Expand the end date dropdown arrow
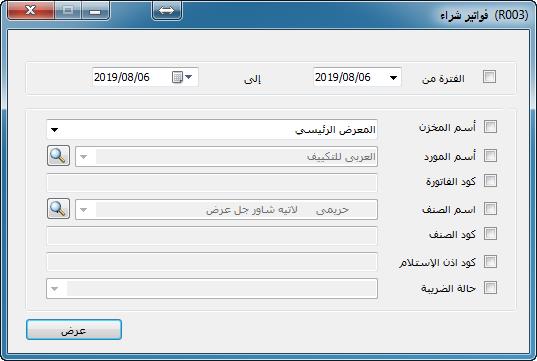537x361 pixels. 189,77
